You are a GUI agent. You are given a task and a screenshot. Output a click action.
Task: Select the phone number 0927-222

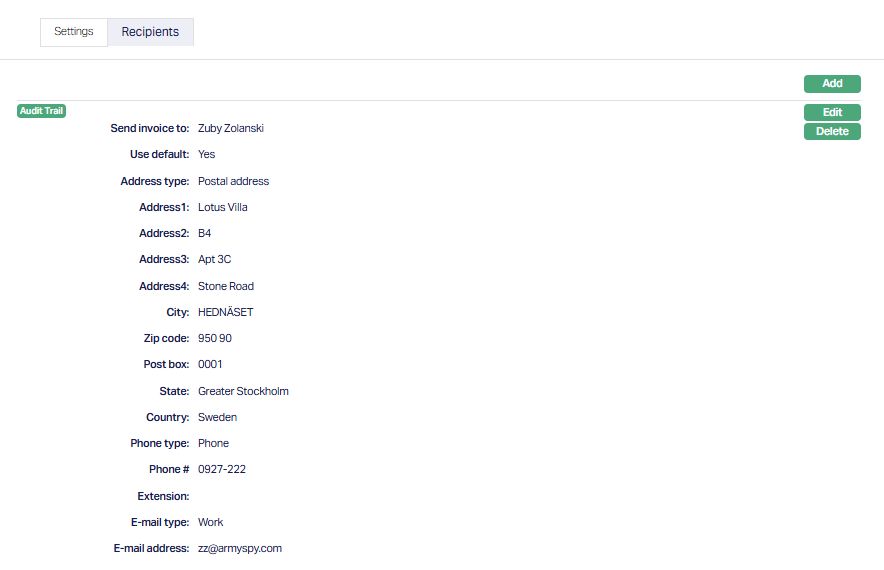tap(222, 469)
